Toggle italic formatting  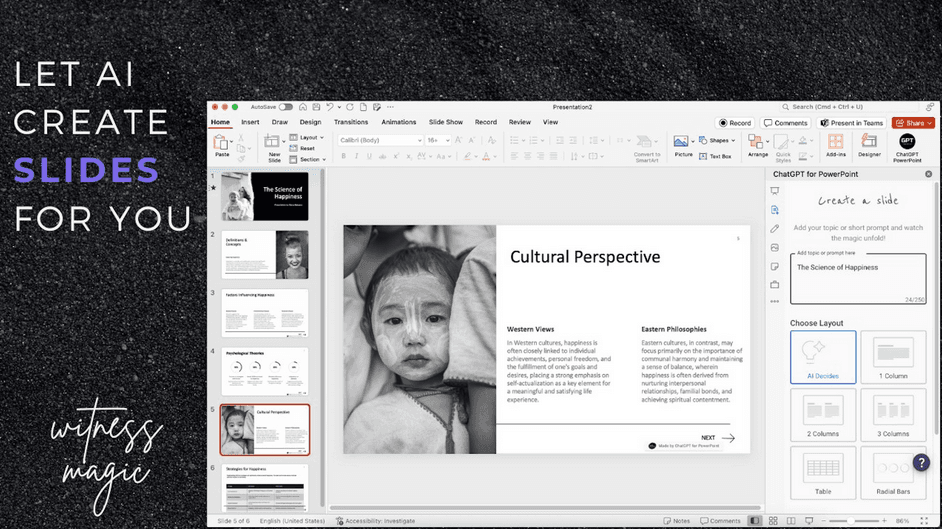(x=356, y=156)
